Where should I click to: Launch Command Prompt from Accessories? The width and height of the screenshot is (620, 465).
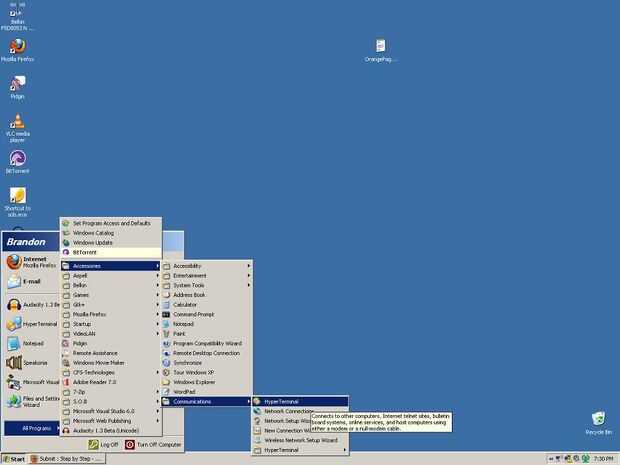click(207, 314)
